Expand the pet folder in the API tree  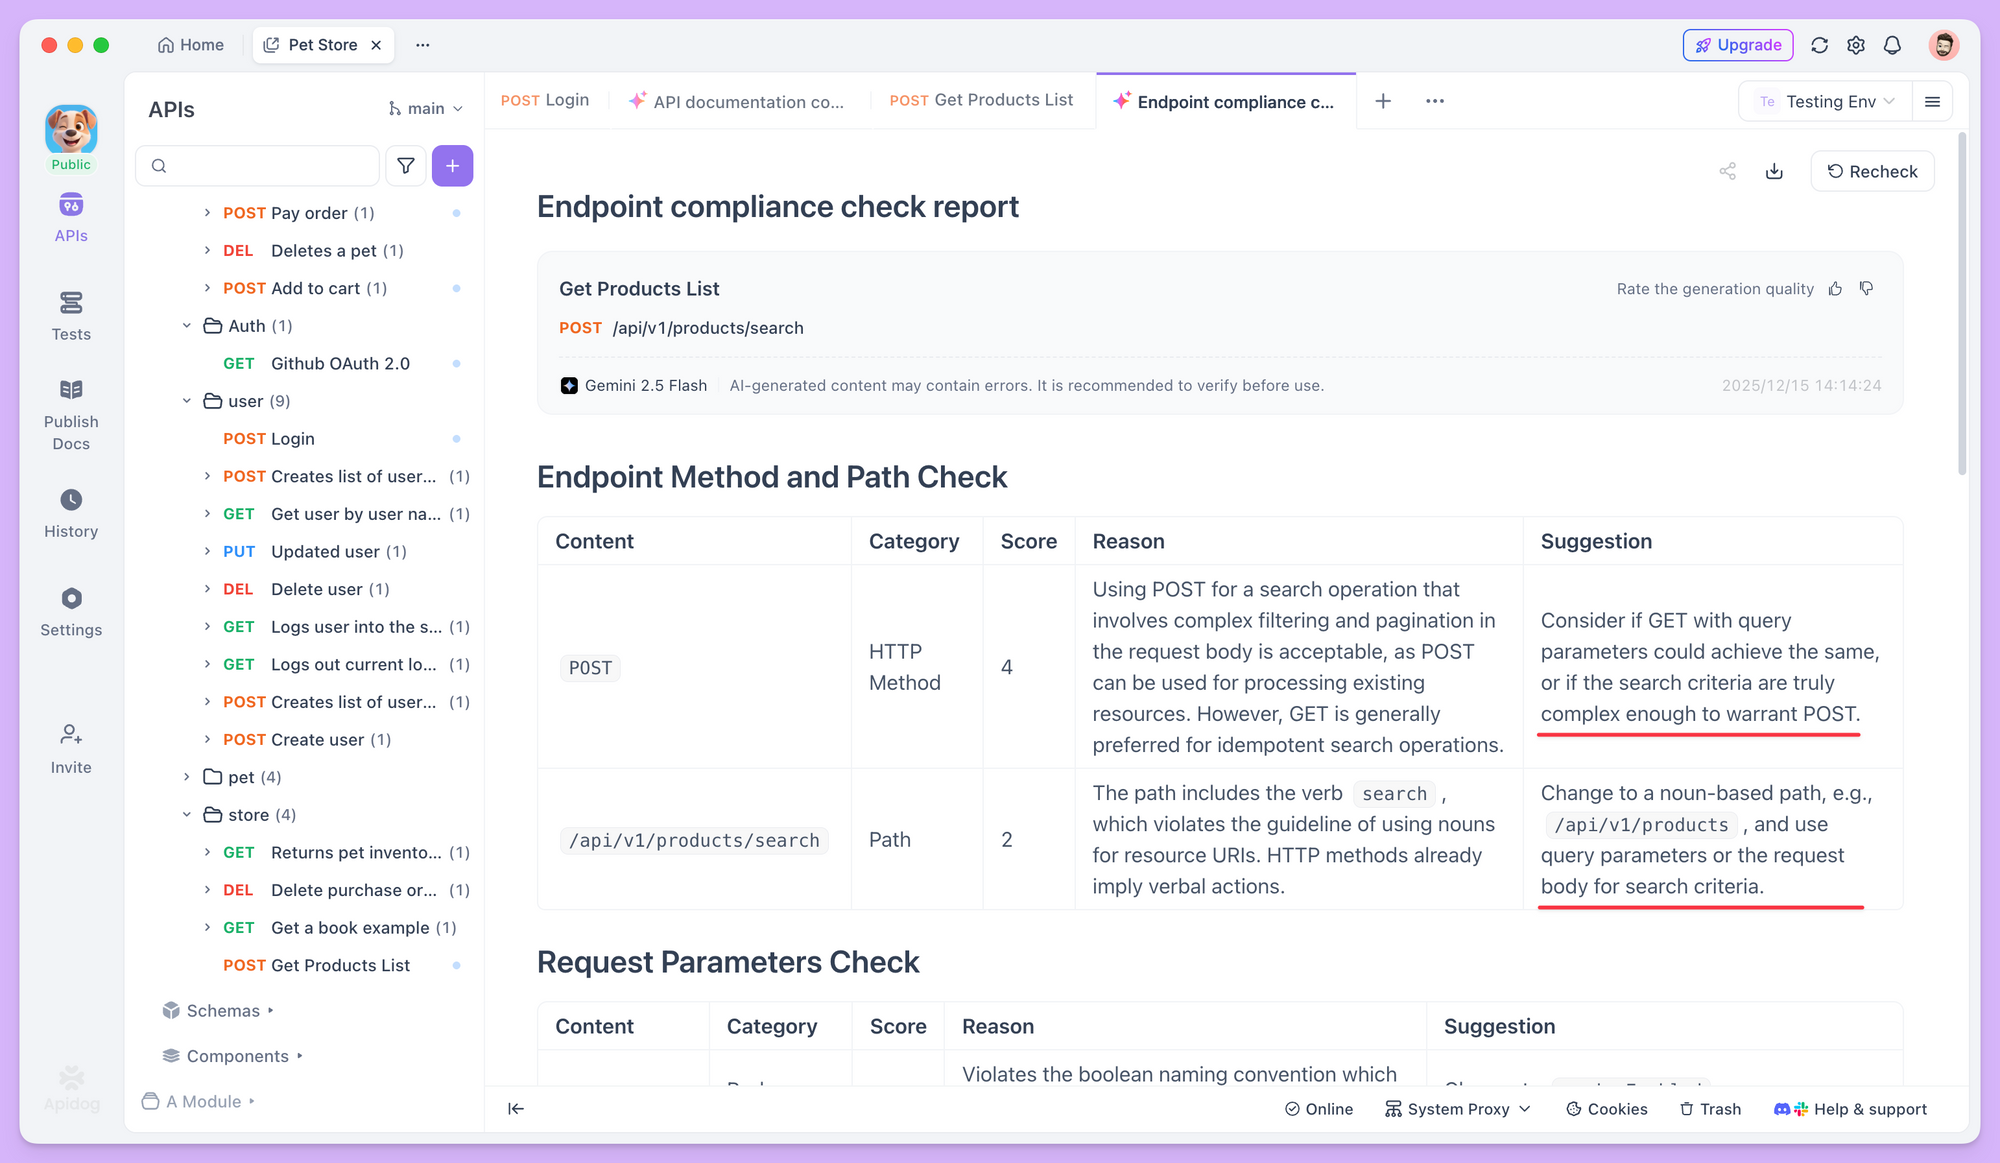pyautogui.click(x=187, y=777)
